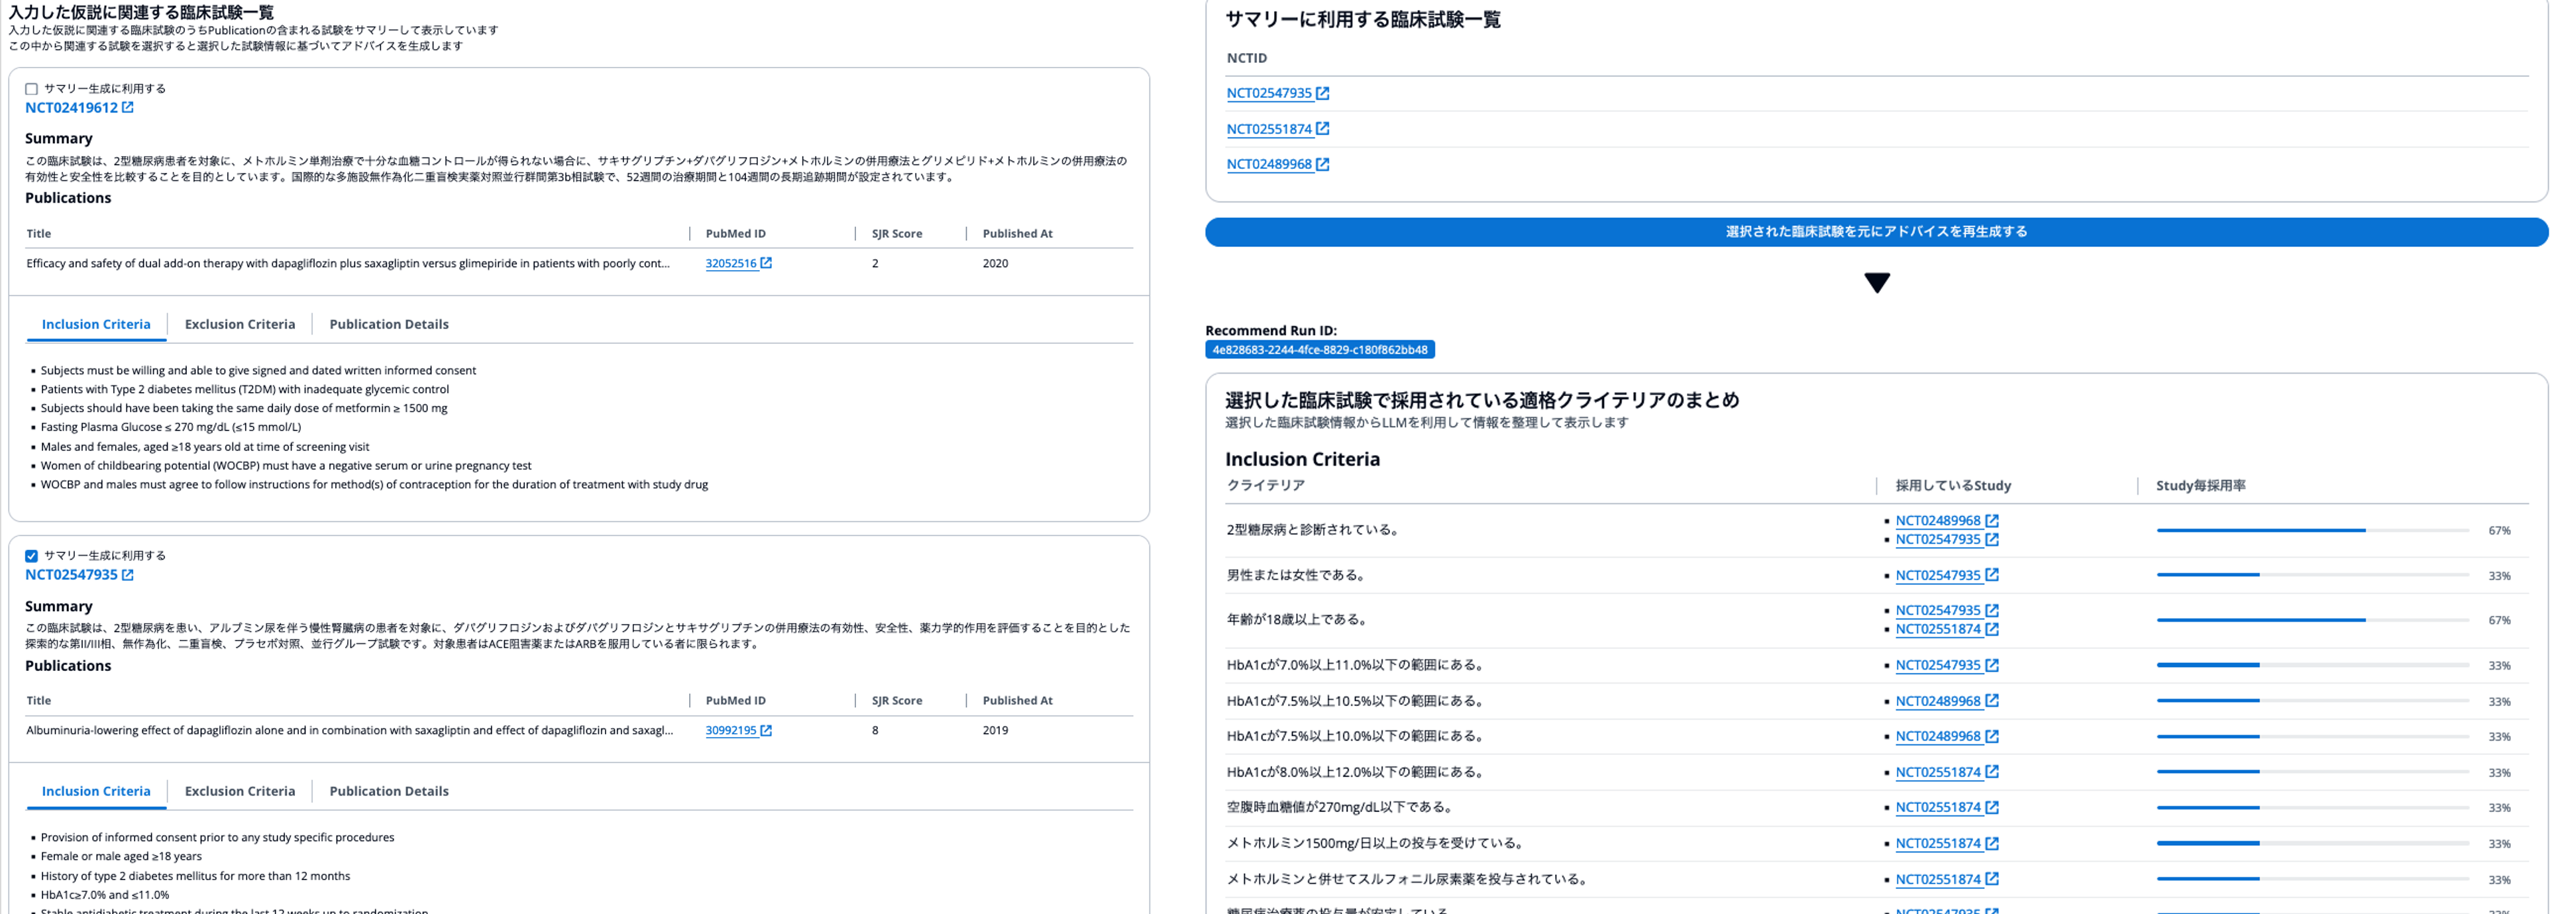The image size is (2576, 914).
Task: Click external link icon next to PubMed 30992195
Action: tap(766, 730)
